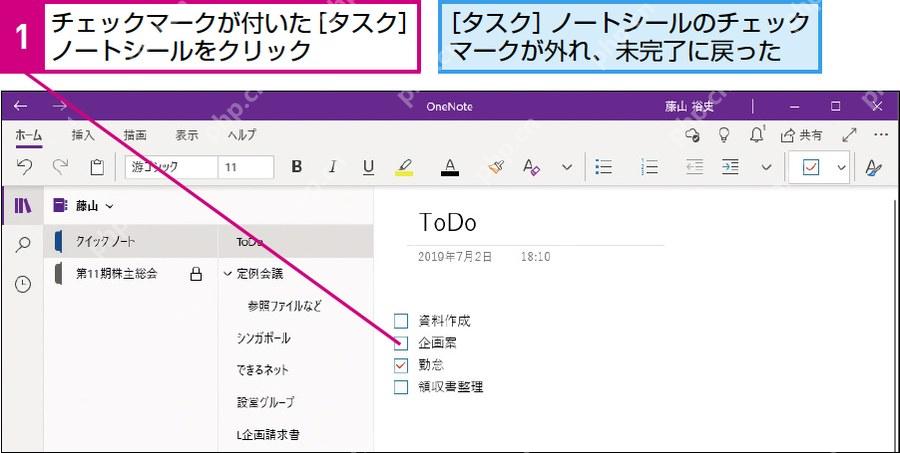Click the font size box showing 11
This screenshot has height=453, width=900.
pos(246,167)
